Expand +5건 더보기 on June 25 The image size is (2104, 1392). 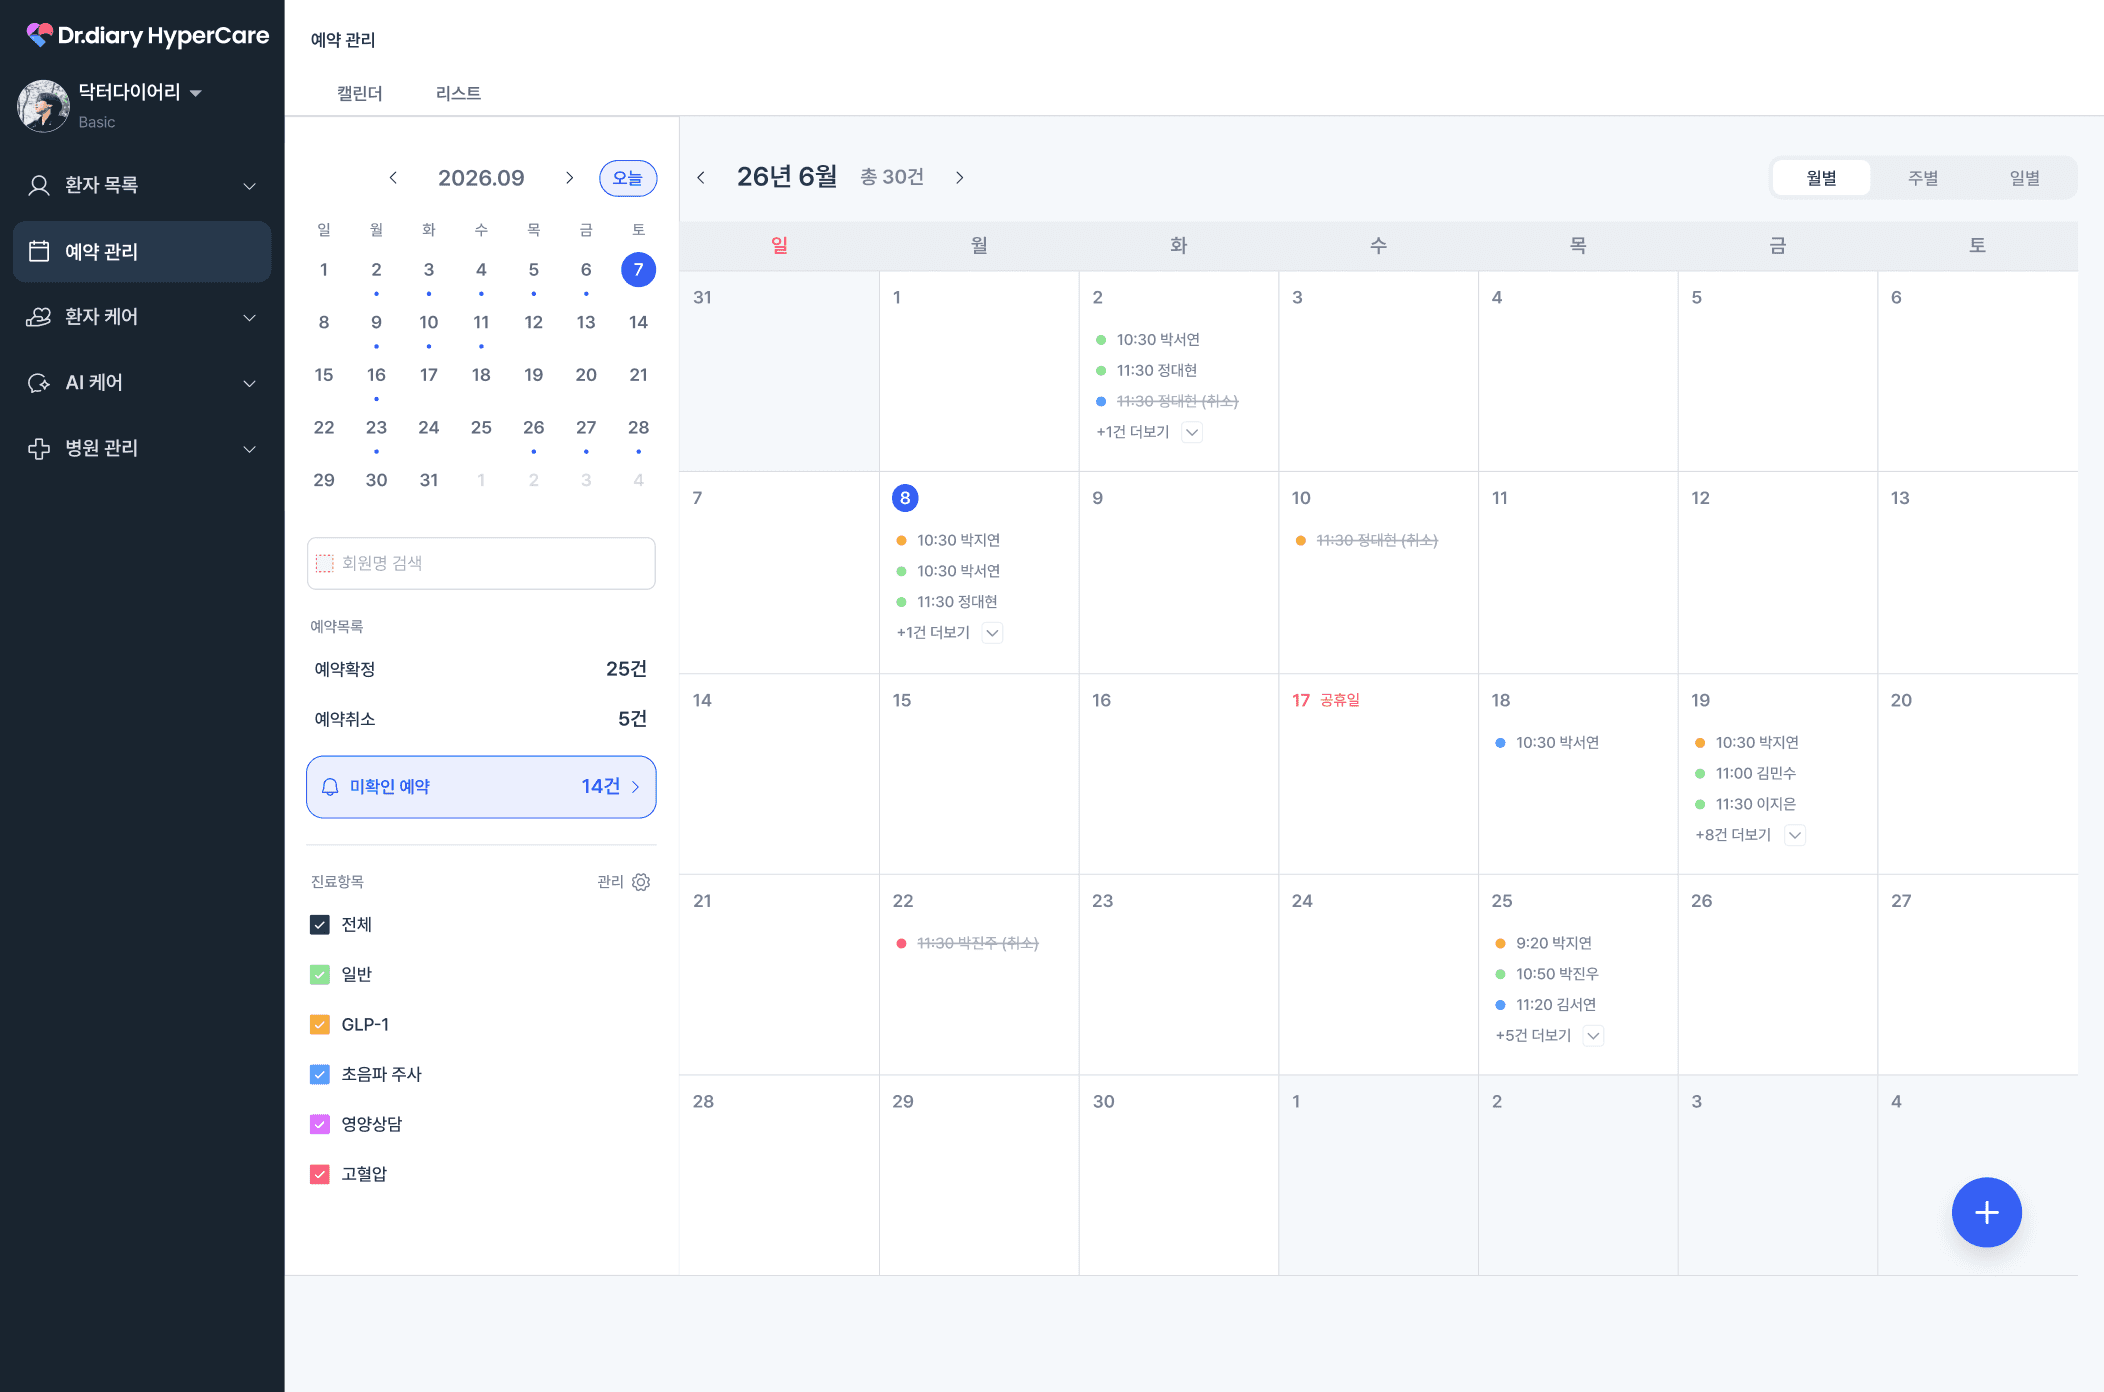(x=1594, y=1036)
